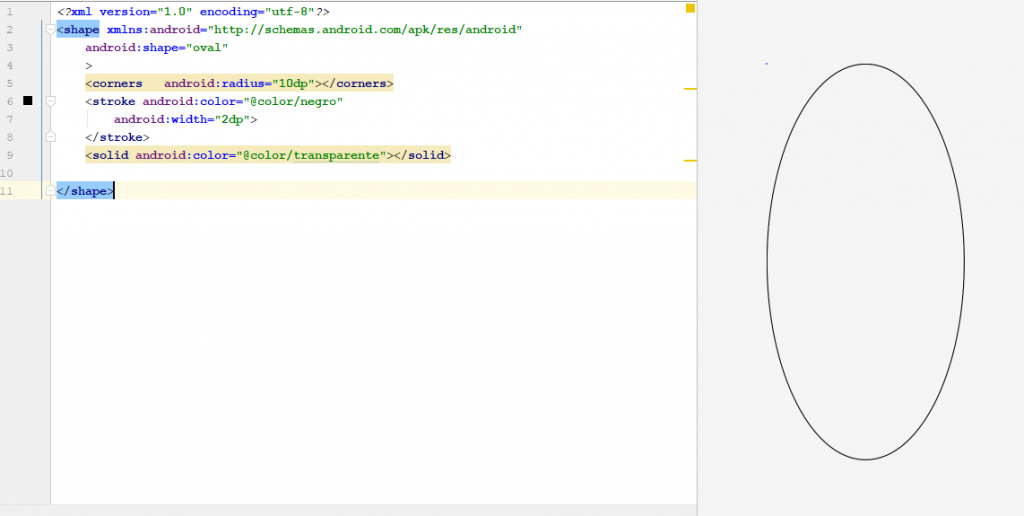
Task: Click the black color swatch in line 6 gutter
Action: click(27, 101)
